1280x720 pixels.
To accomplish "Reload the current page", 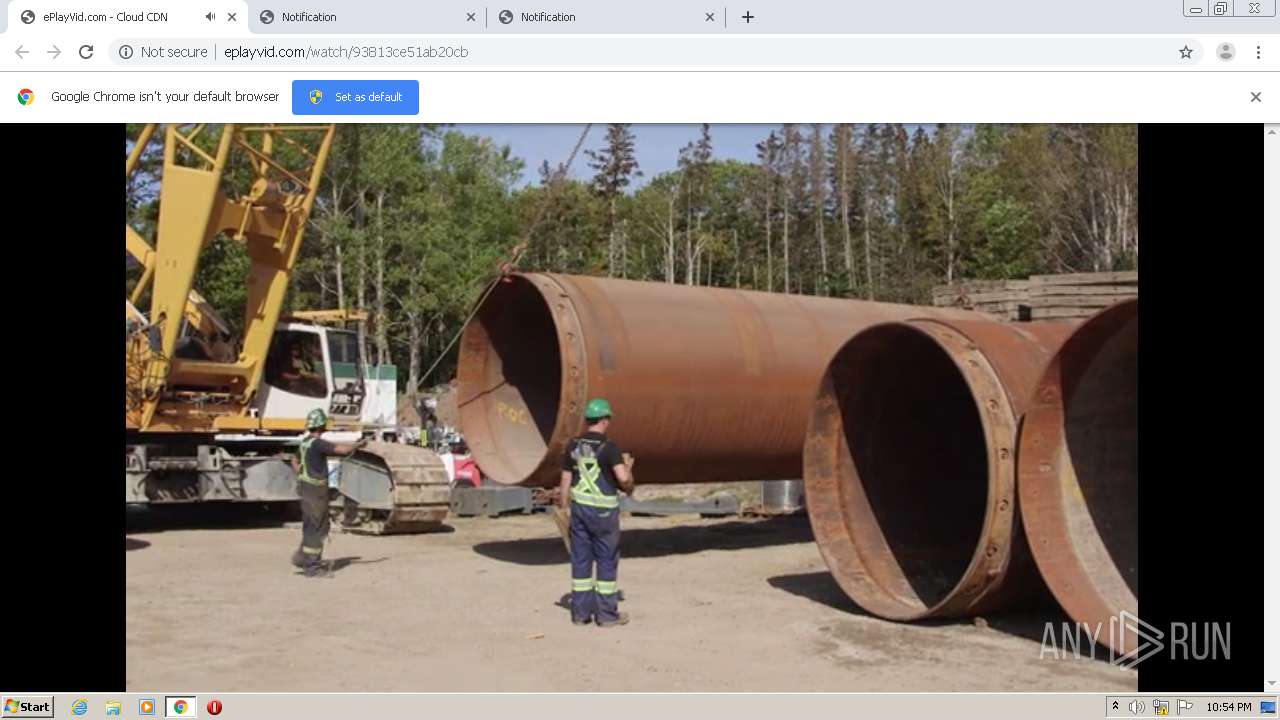I will point(86,52).
